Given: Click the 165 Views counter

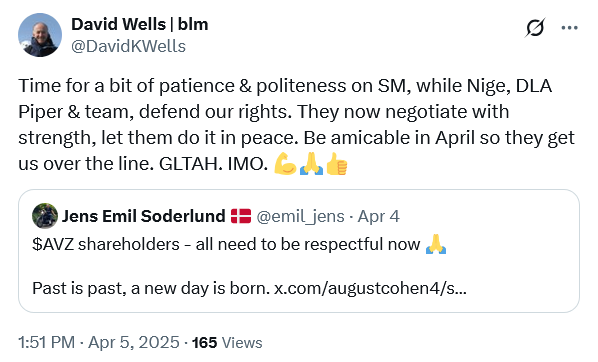Looking at the screenshot, I should click(227, 343).
